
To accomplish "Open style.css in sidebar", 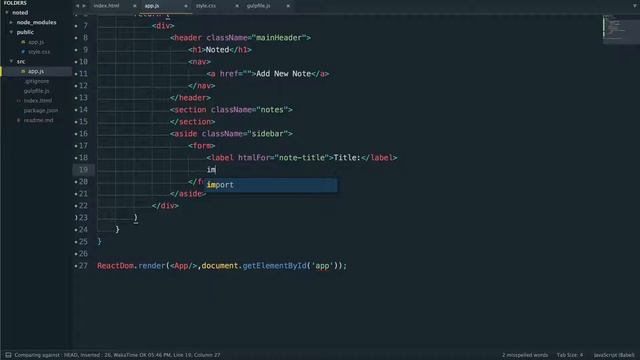I will [39, 52].
